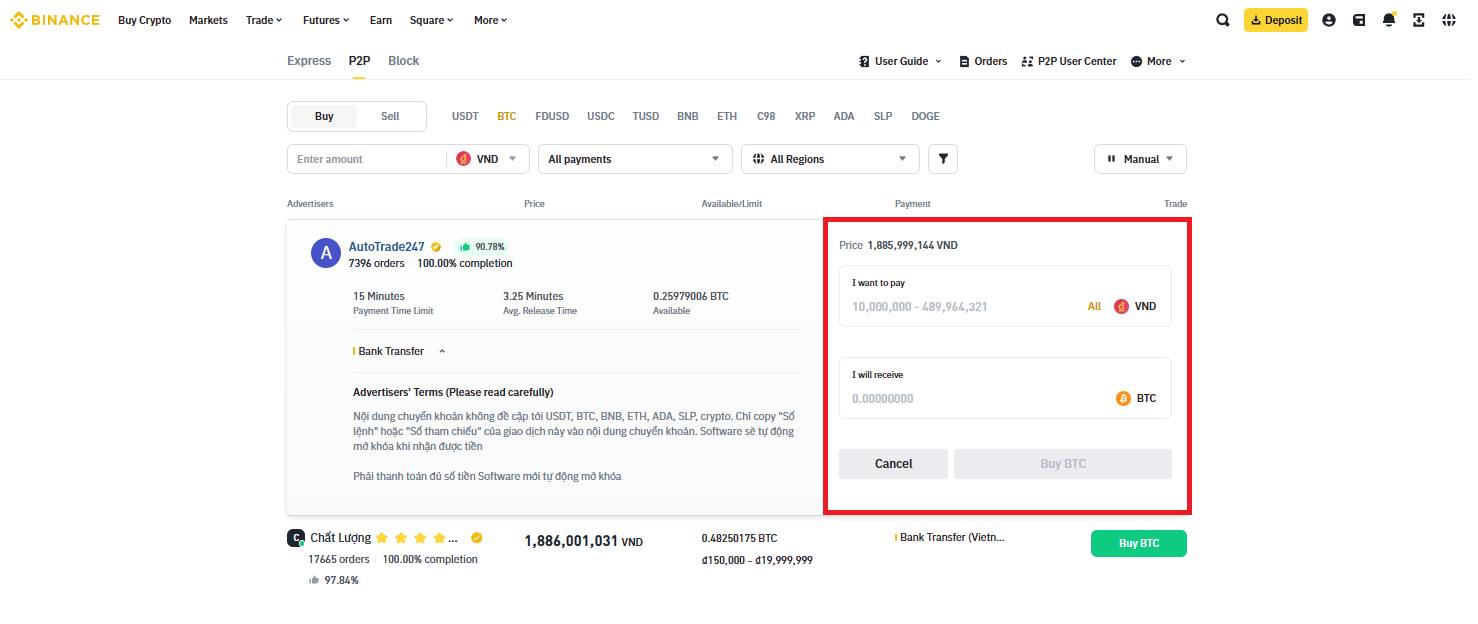Open the All Regions dropdown
Image resolution: width=1478 pixels, height=624 pixels.
click(830, 159)
